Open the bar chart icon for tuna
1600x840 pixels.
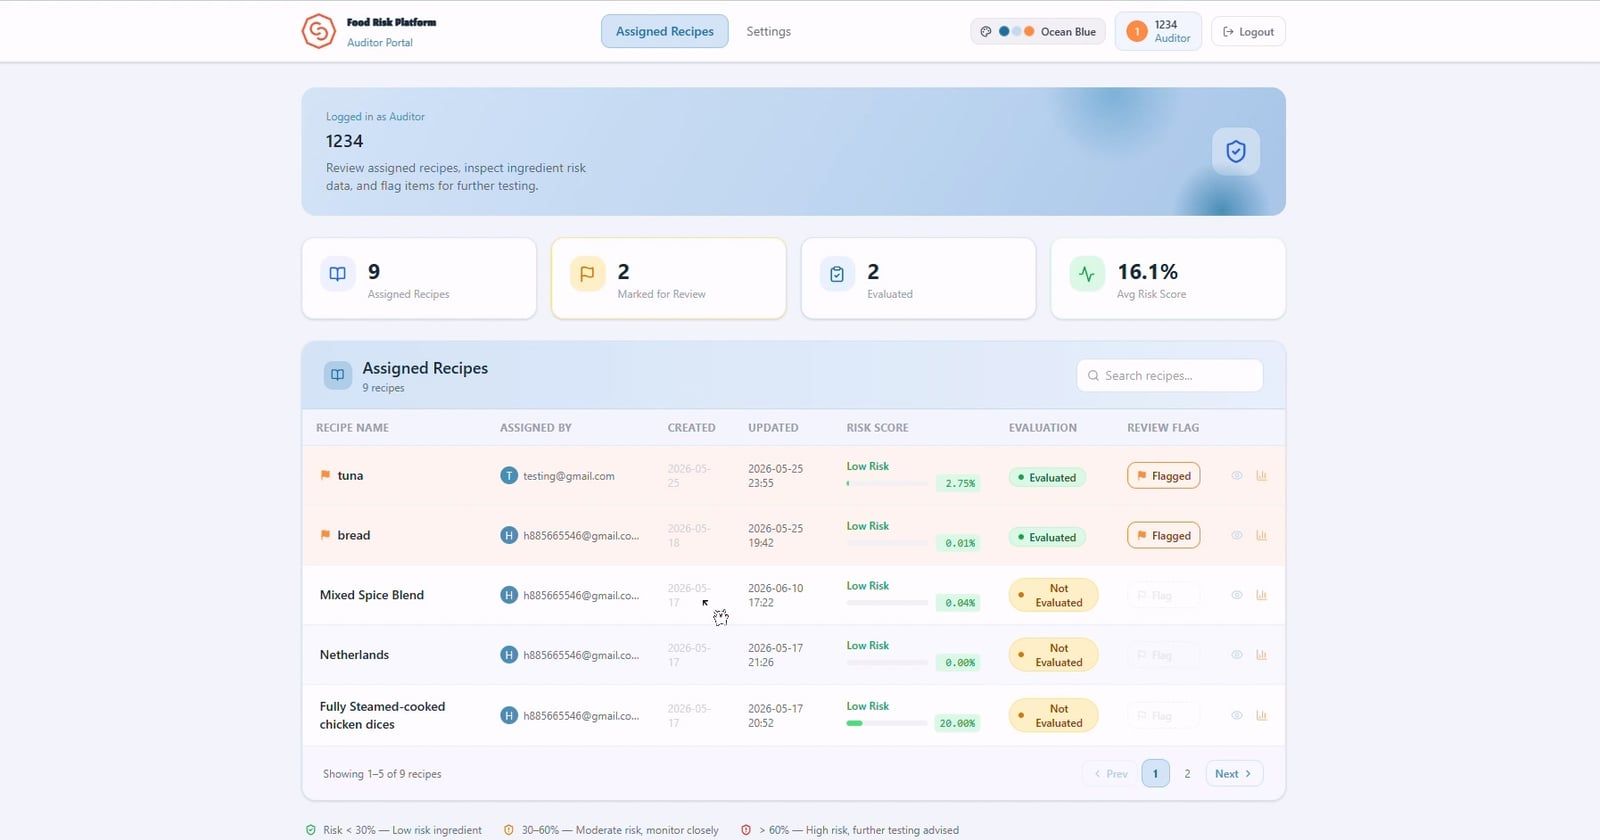point(1261,476)
